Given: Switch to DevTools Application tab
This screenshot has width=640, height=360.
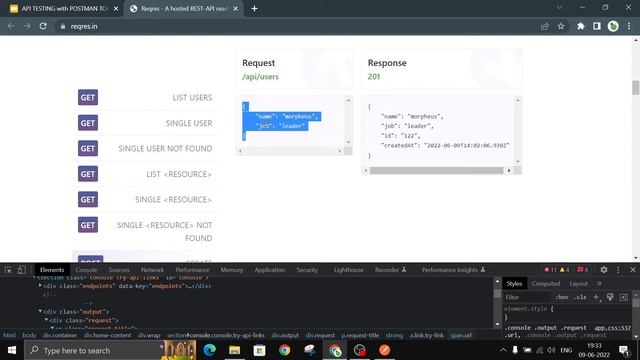Looking at the screenshot, I should coord(270,270).
